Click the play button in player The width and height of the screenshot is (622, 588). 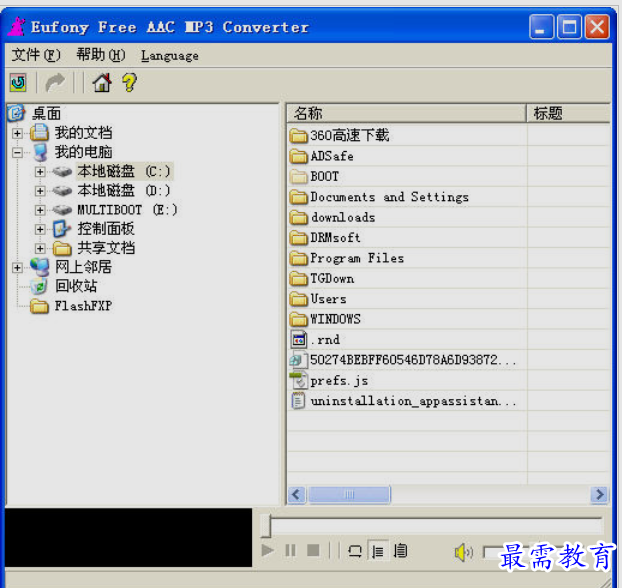[268, 550]
